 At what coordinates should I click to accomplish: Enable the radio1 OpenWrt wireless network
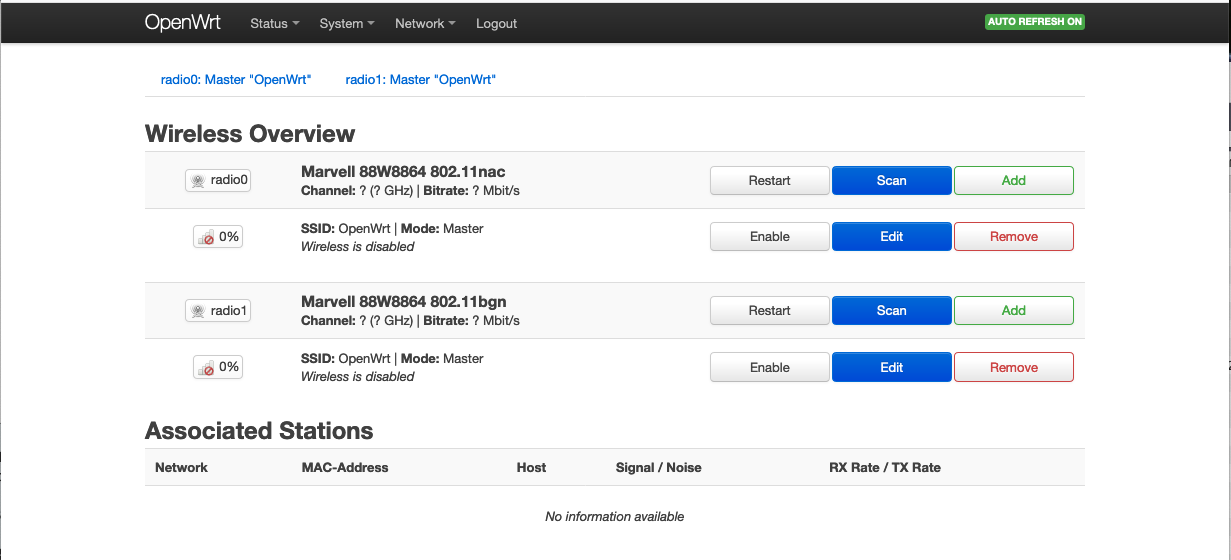click(x=769, y=367)
